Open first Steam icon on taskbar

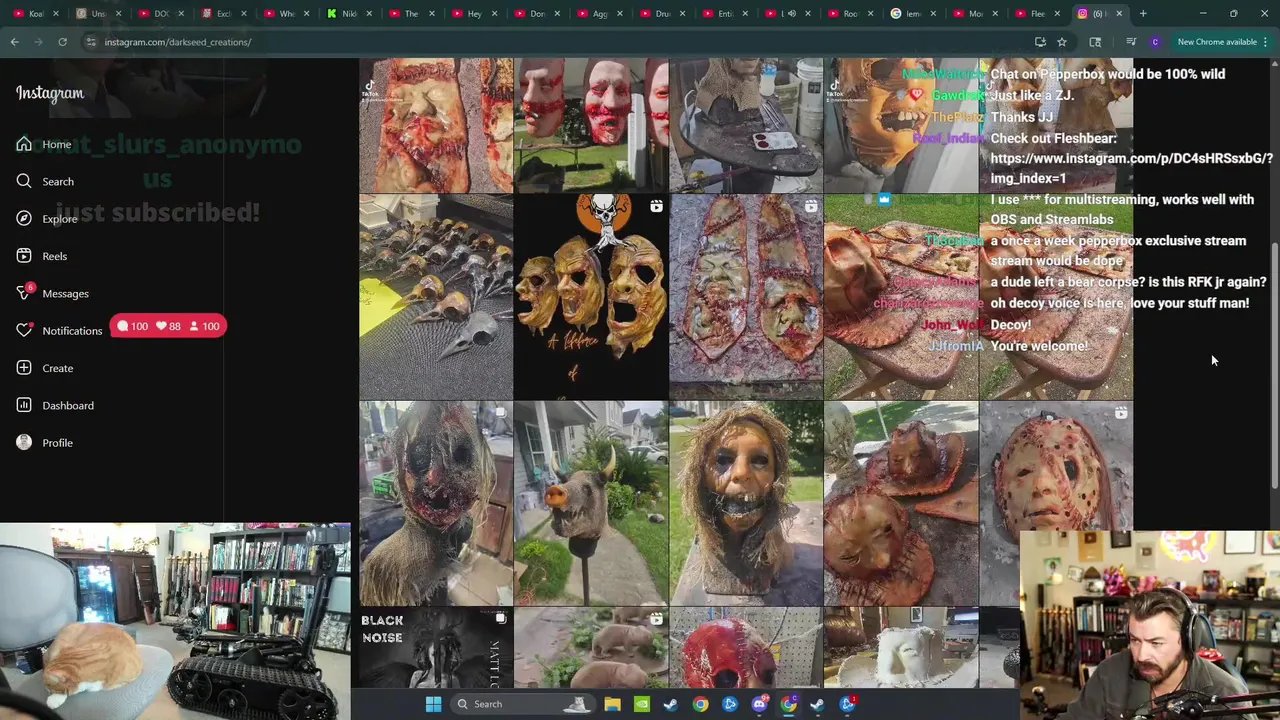671,704
